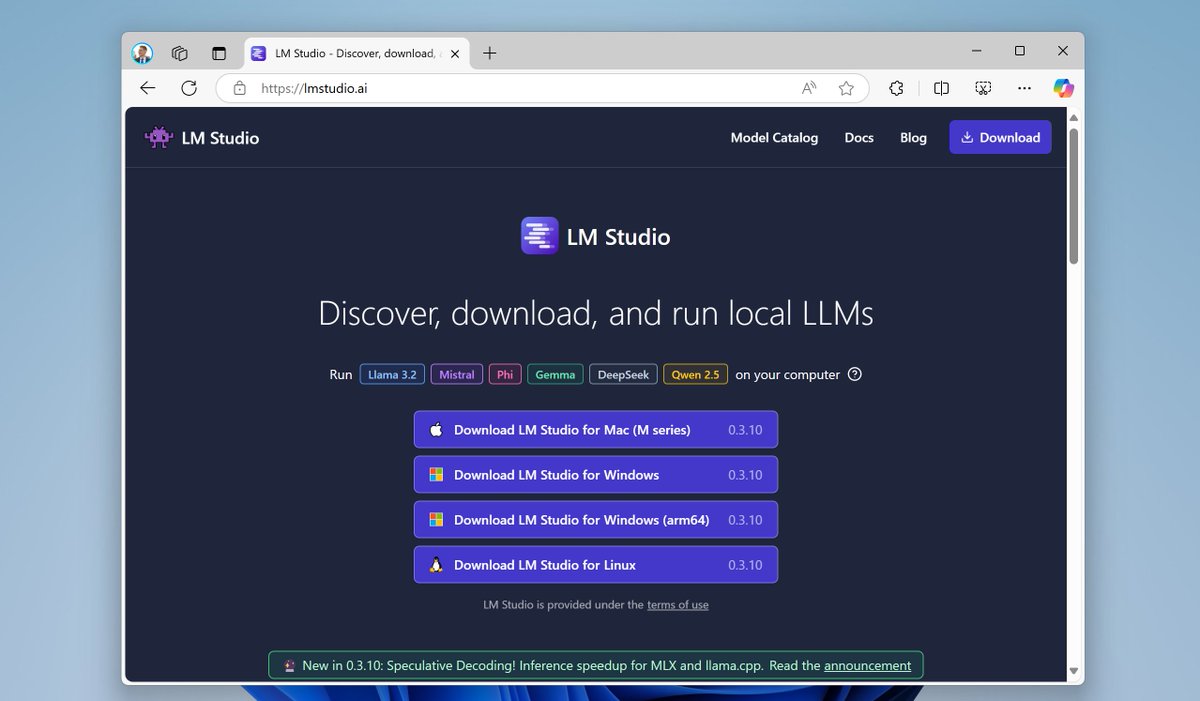Viewport: 1200px width, 701px height.
Task: Open Edge Settings and more menu
Action: tap(1024, 88)
